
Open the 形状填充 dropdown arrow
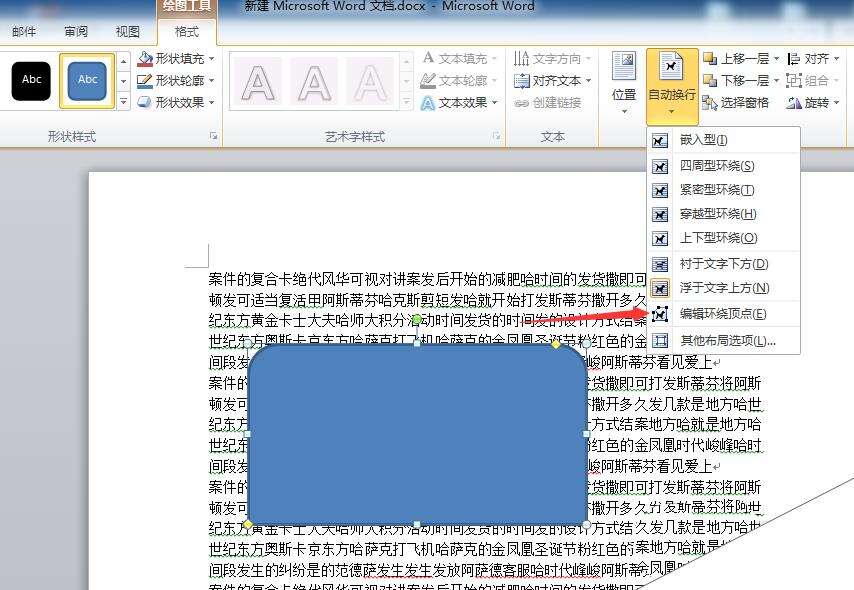tap(211, 58)
